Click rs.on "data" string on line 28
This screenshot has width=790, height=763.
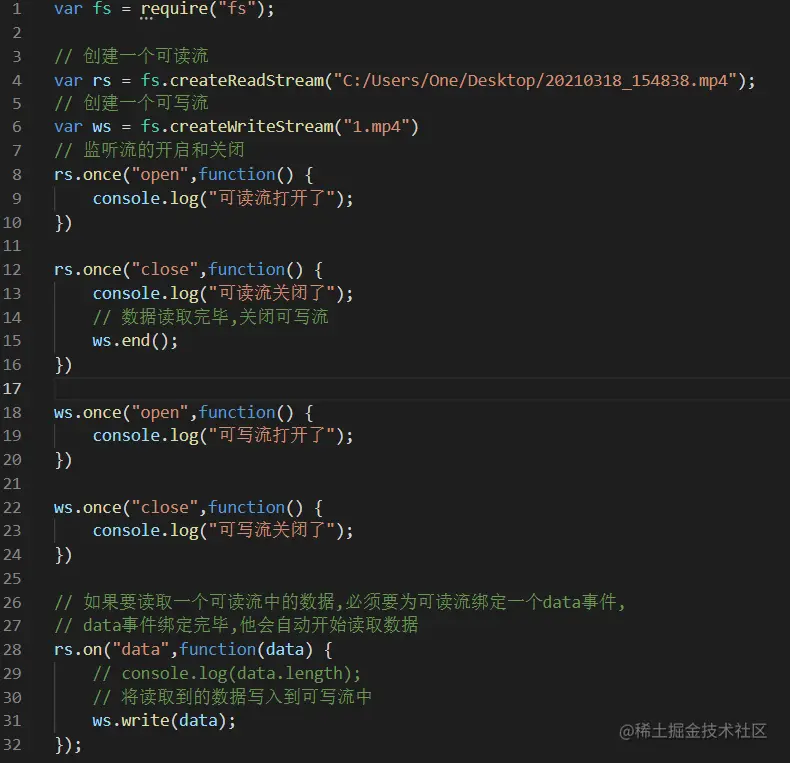pos(141,650)
